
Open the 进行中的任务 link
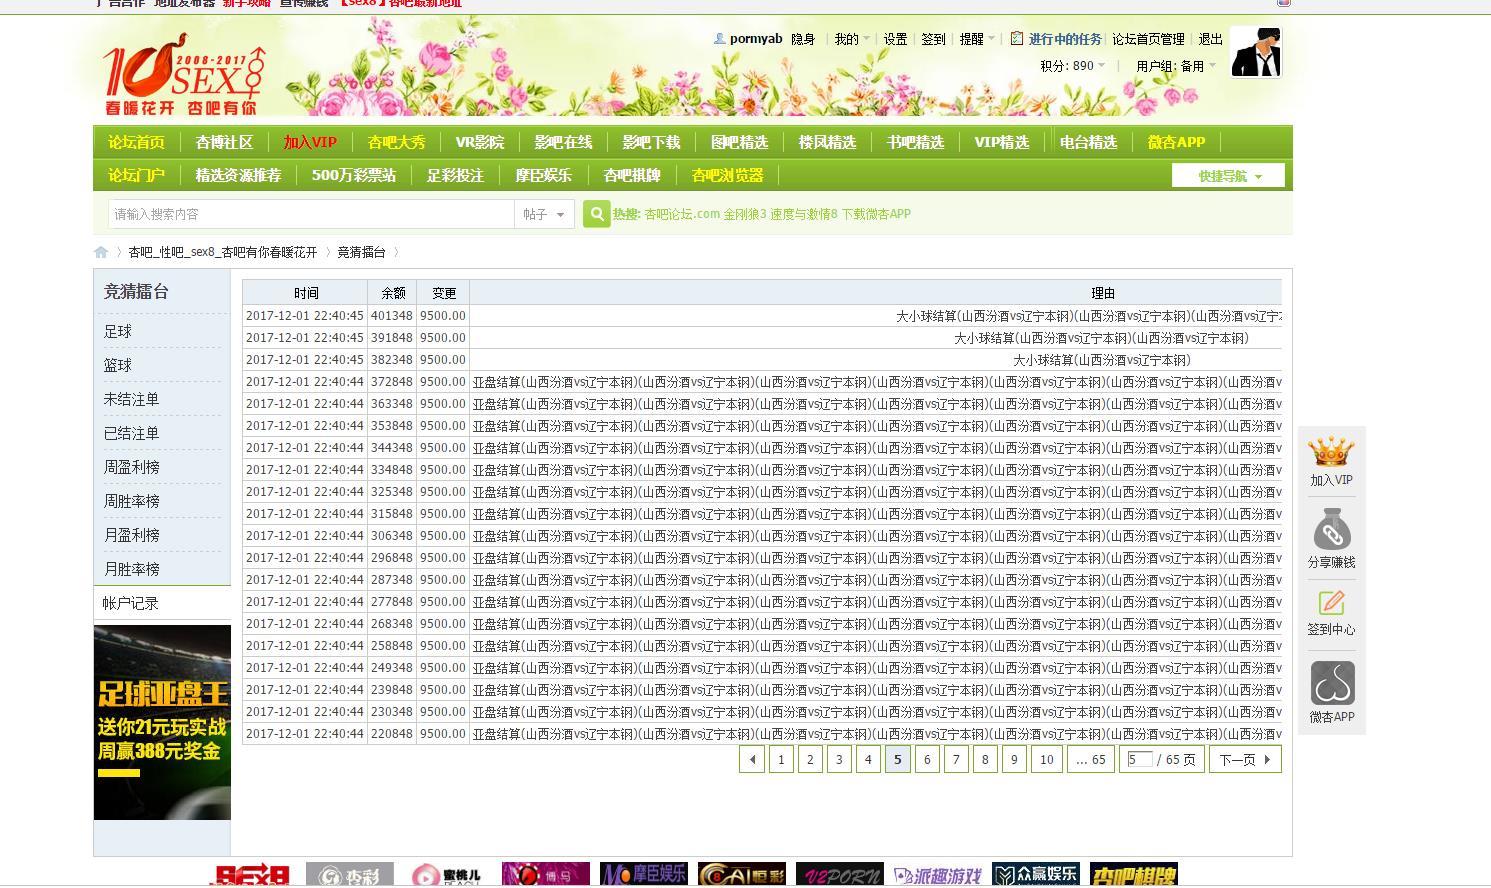[x=1065, y=39]
